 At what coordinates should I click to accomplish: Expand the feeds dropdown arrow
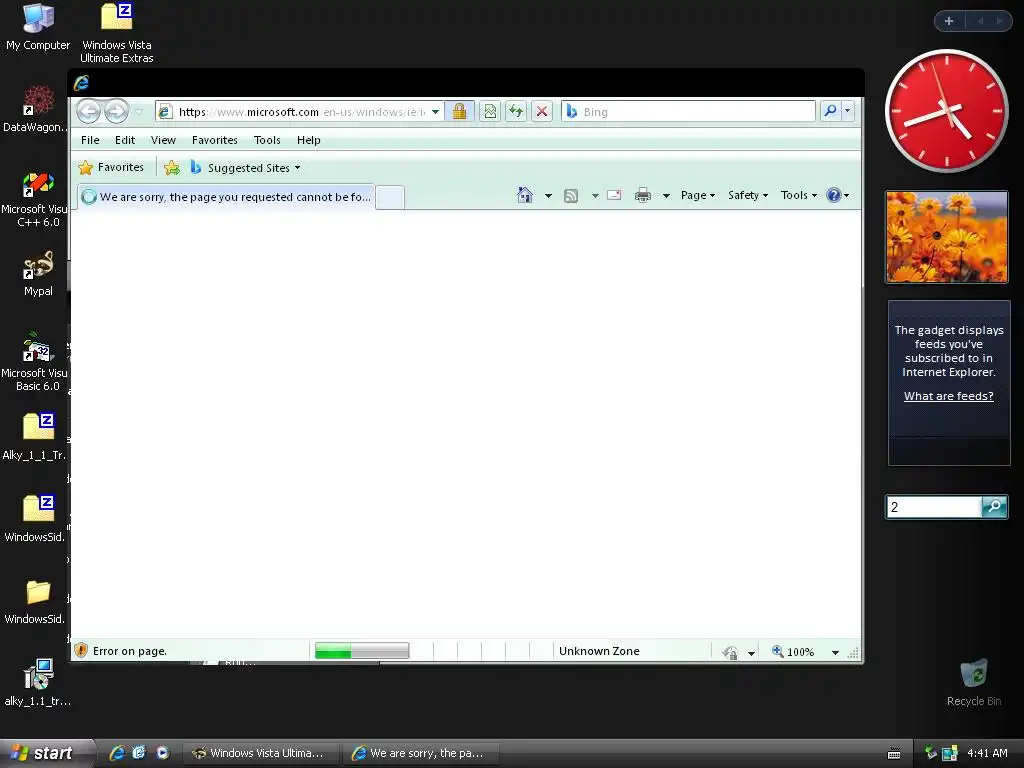[595, 195]
